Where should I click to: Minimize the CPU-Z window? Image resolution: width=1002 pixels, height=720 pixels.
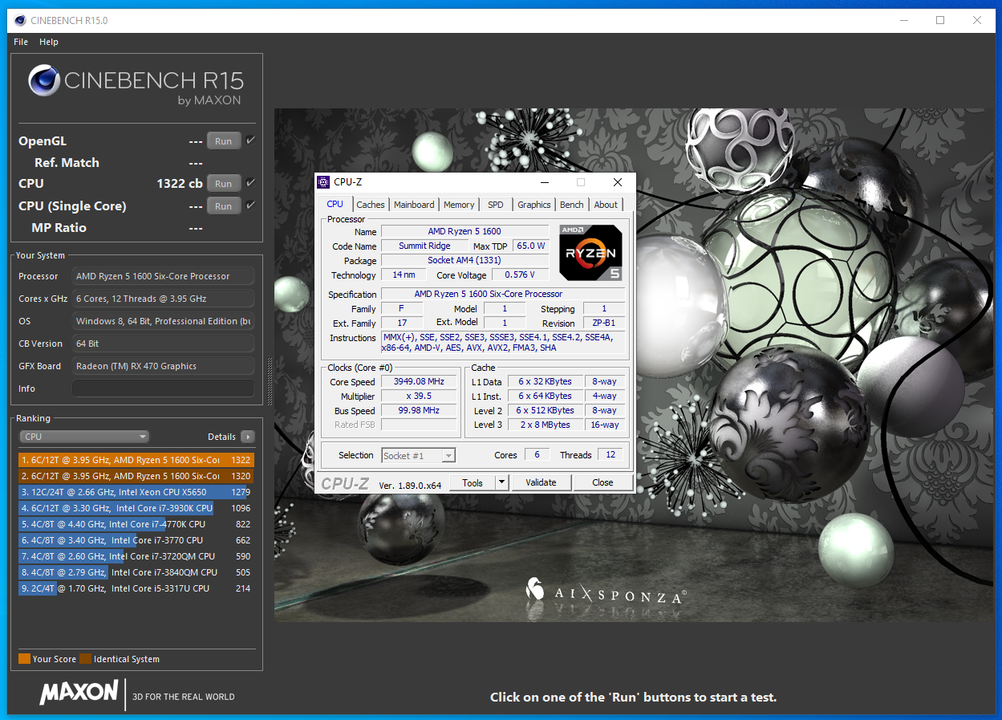[544, 182]
